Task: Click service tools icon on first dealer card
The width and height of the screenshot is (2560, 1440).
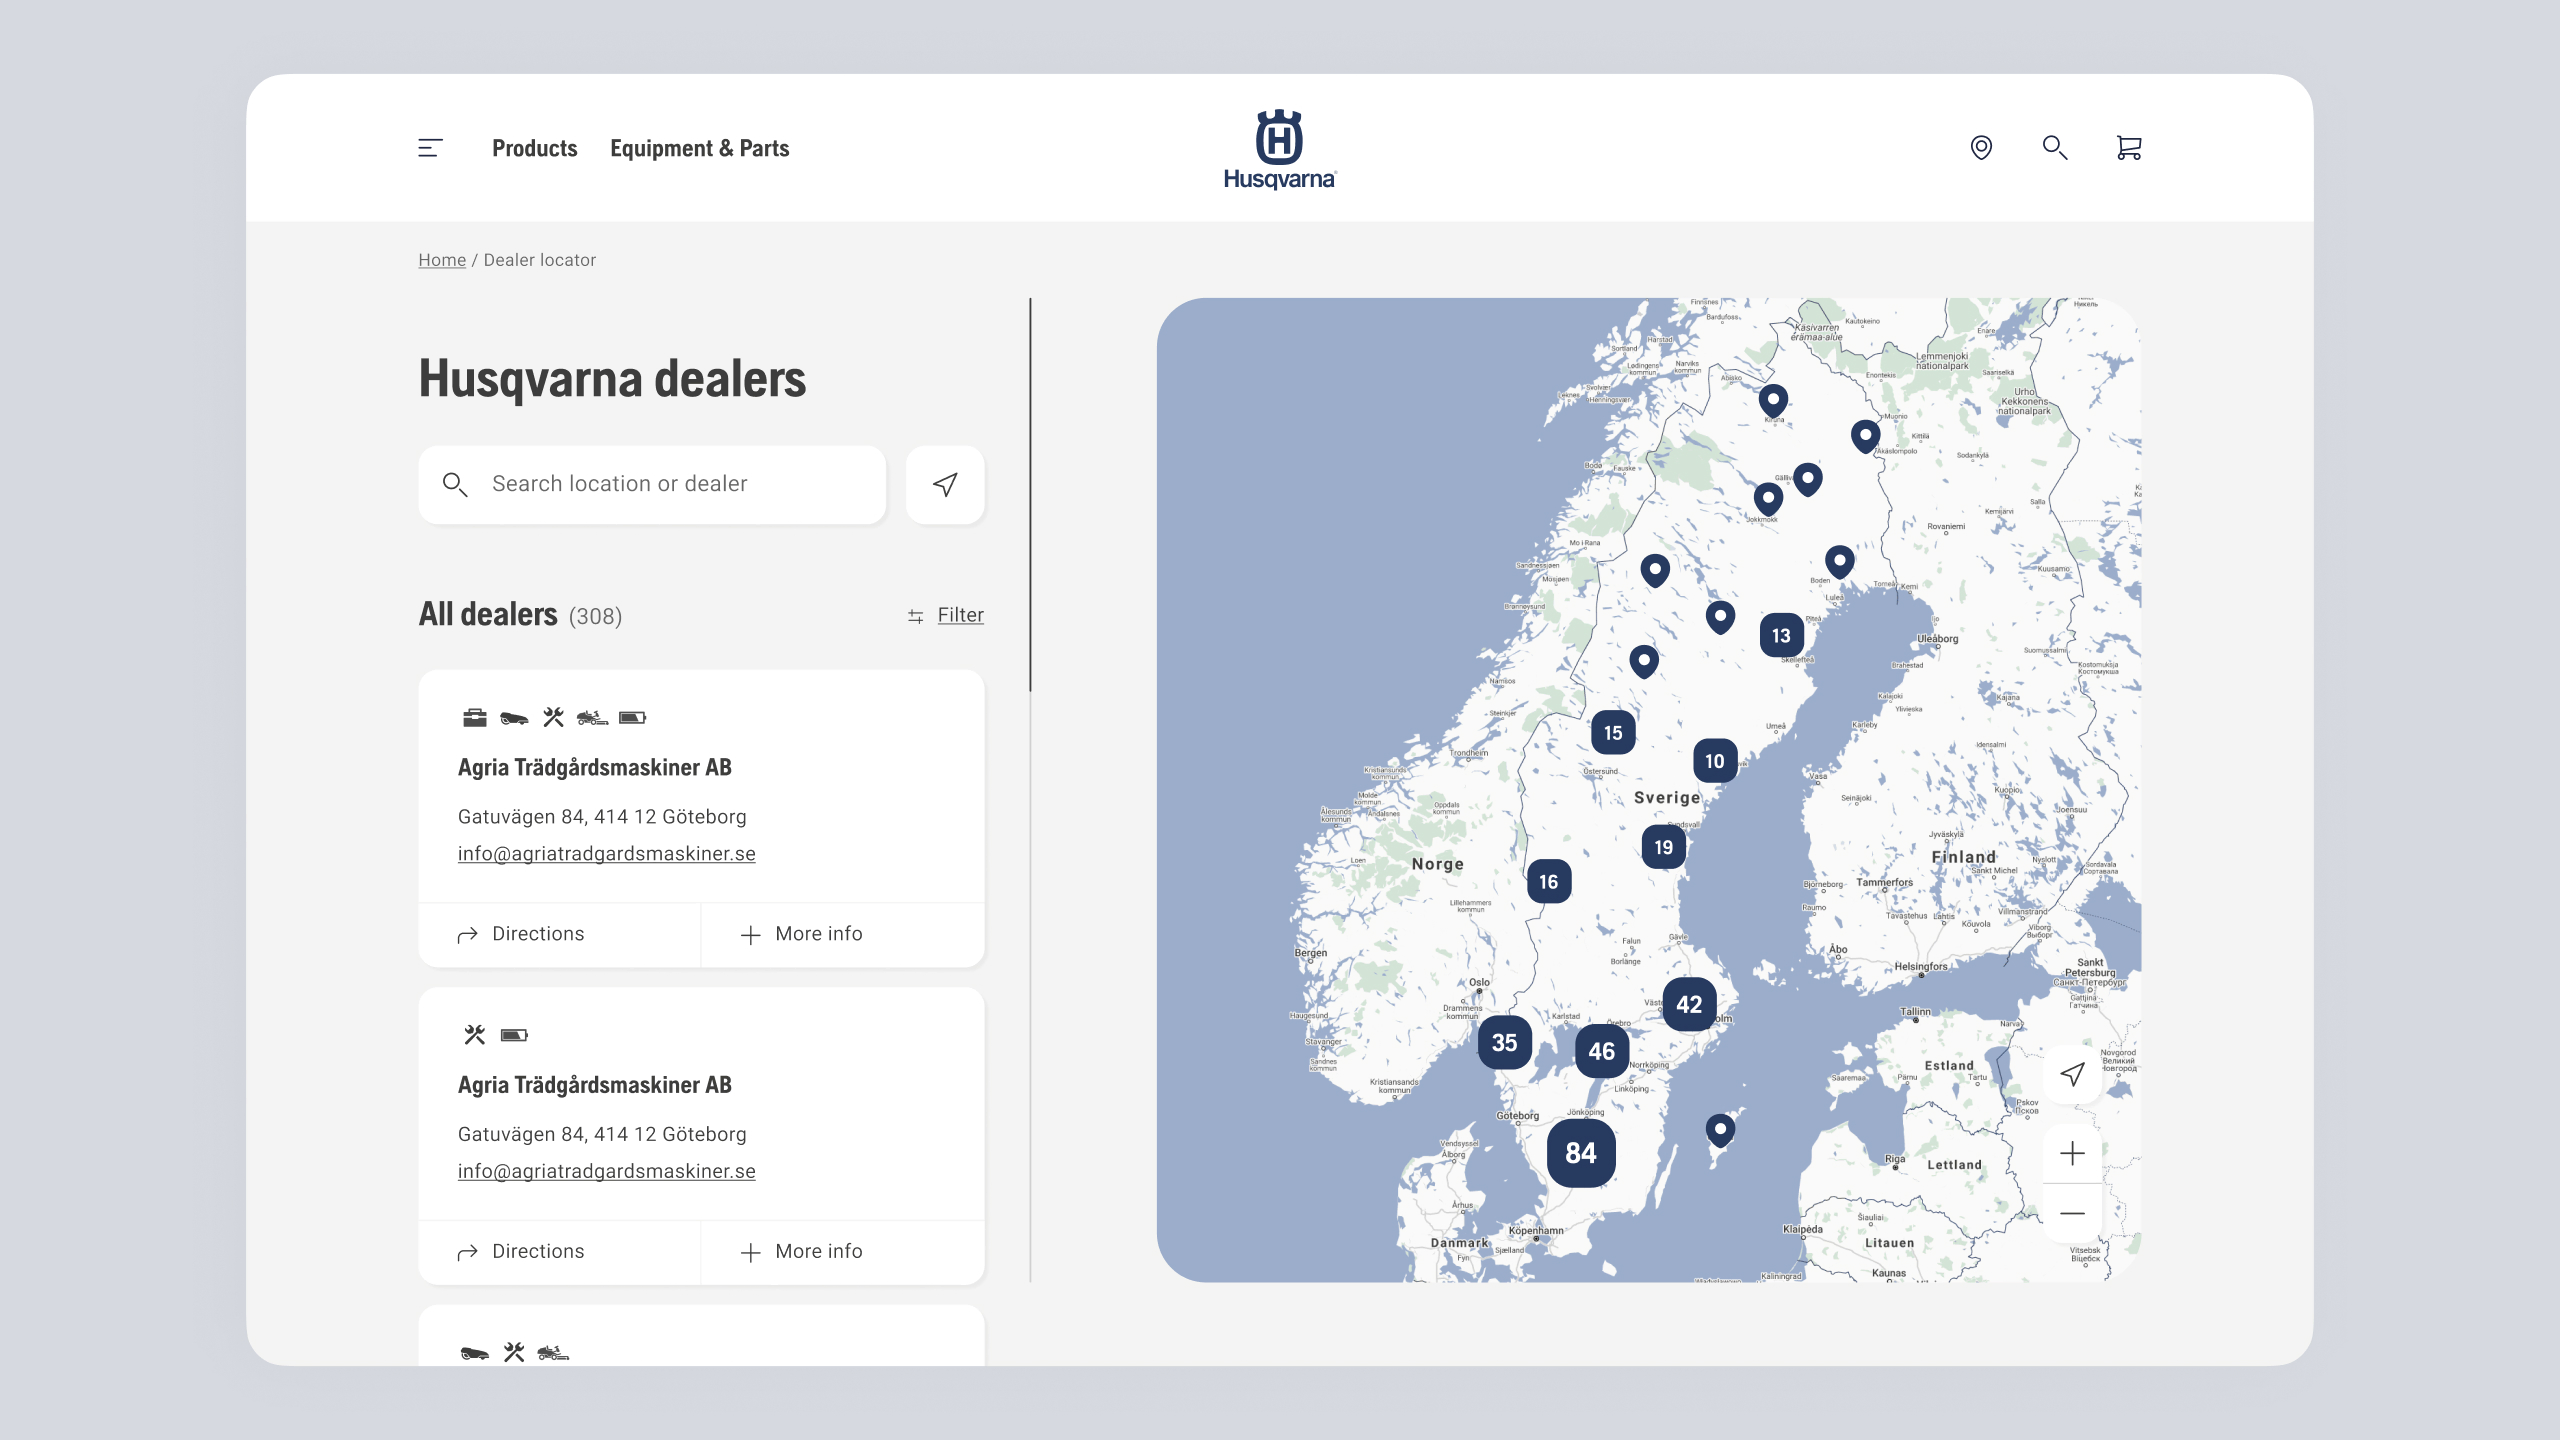Action: click(x=553, y=717)
